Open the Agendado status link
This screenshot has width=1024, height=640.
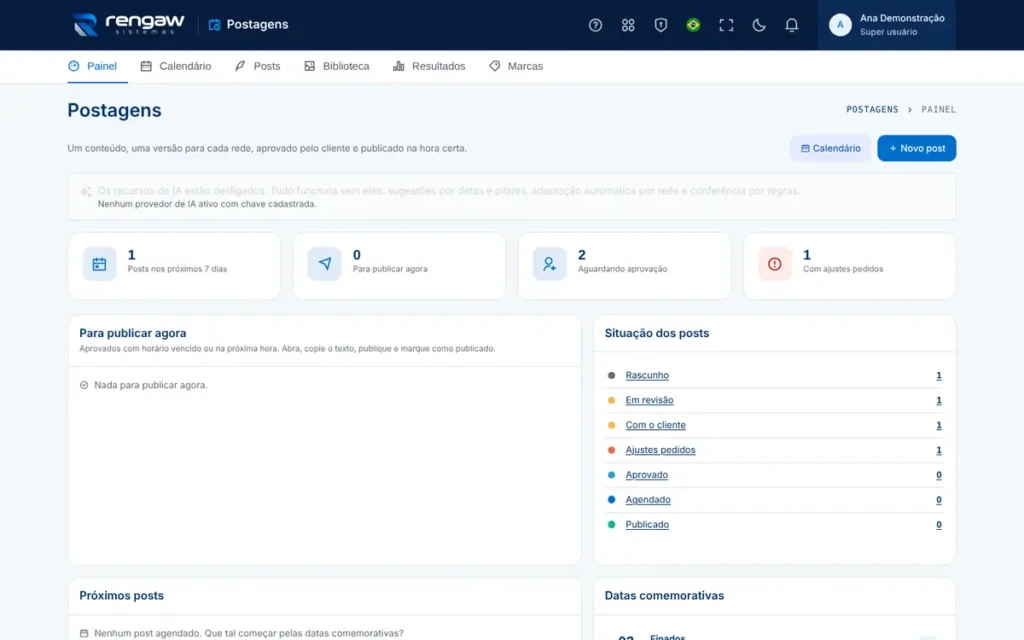pos(648,500)
